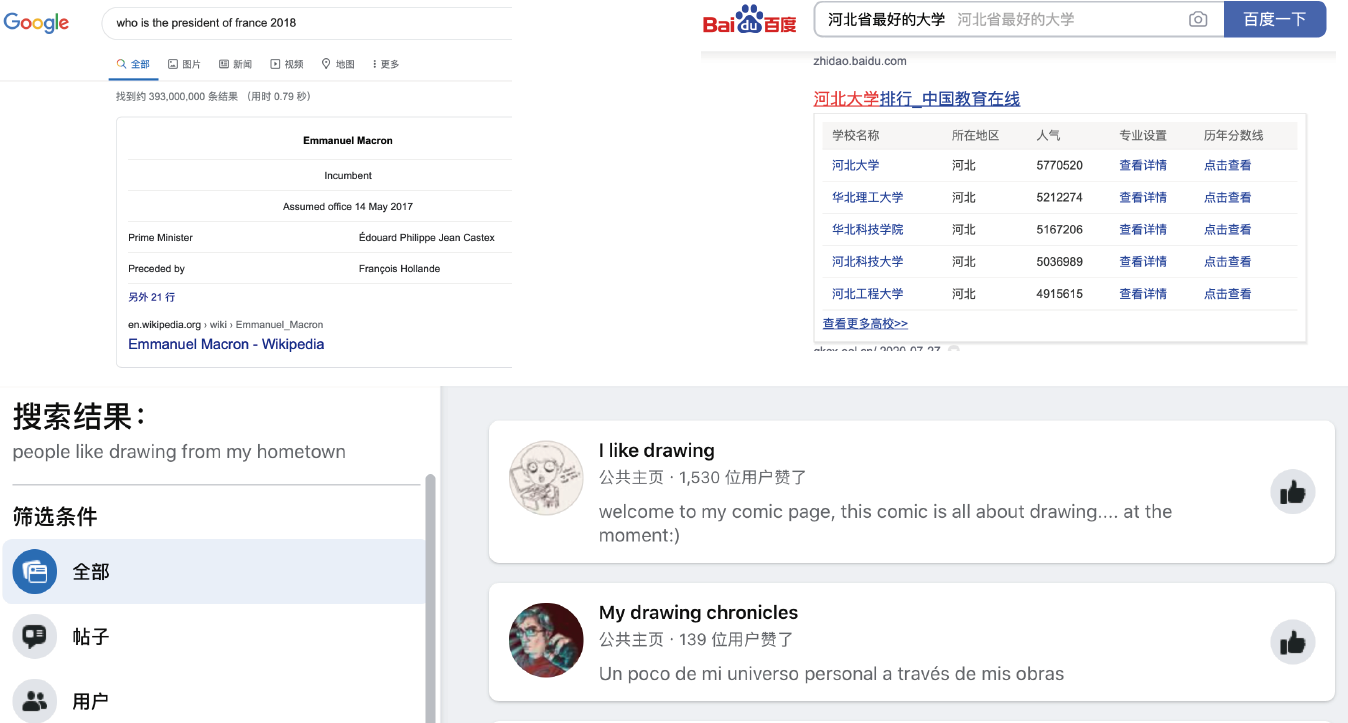The height and width of the screenshot is (723, 1348).
Task: Click the zhidao.baidu.com source text
Action: point(860,61)
